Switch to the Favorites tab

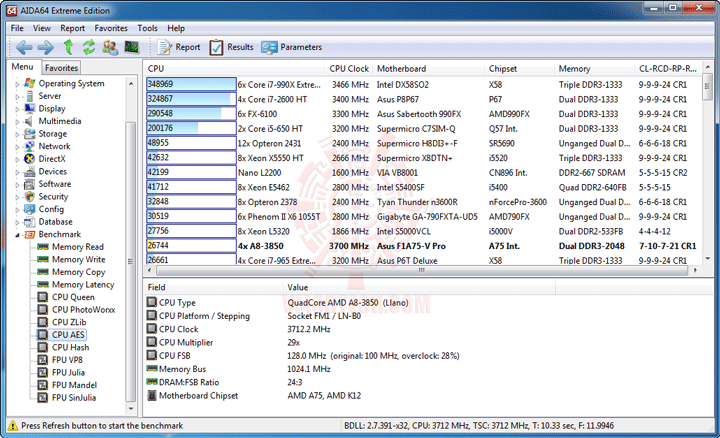61,67
